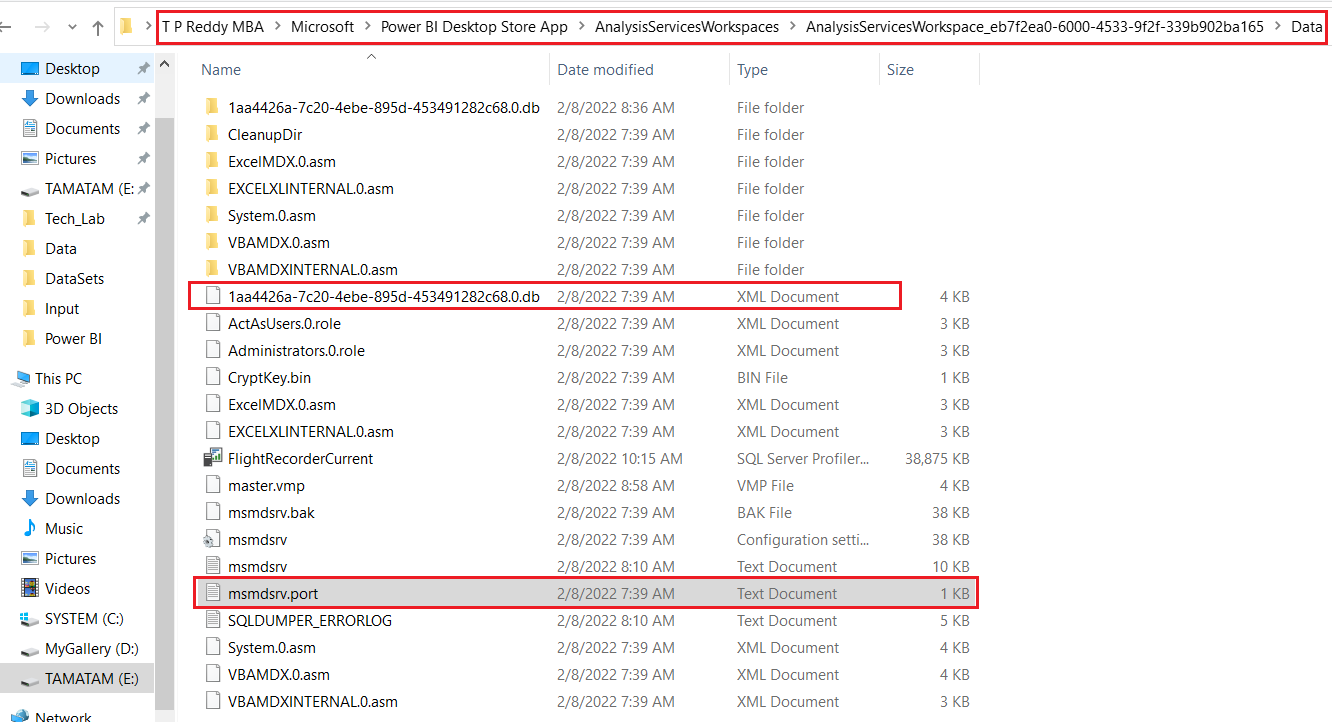Click VBAMDXINTERNAL.0.asm folder icon
Viewport: 1332px width, 722px height.
click(211, 269)
